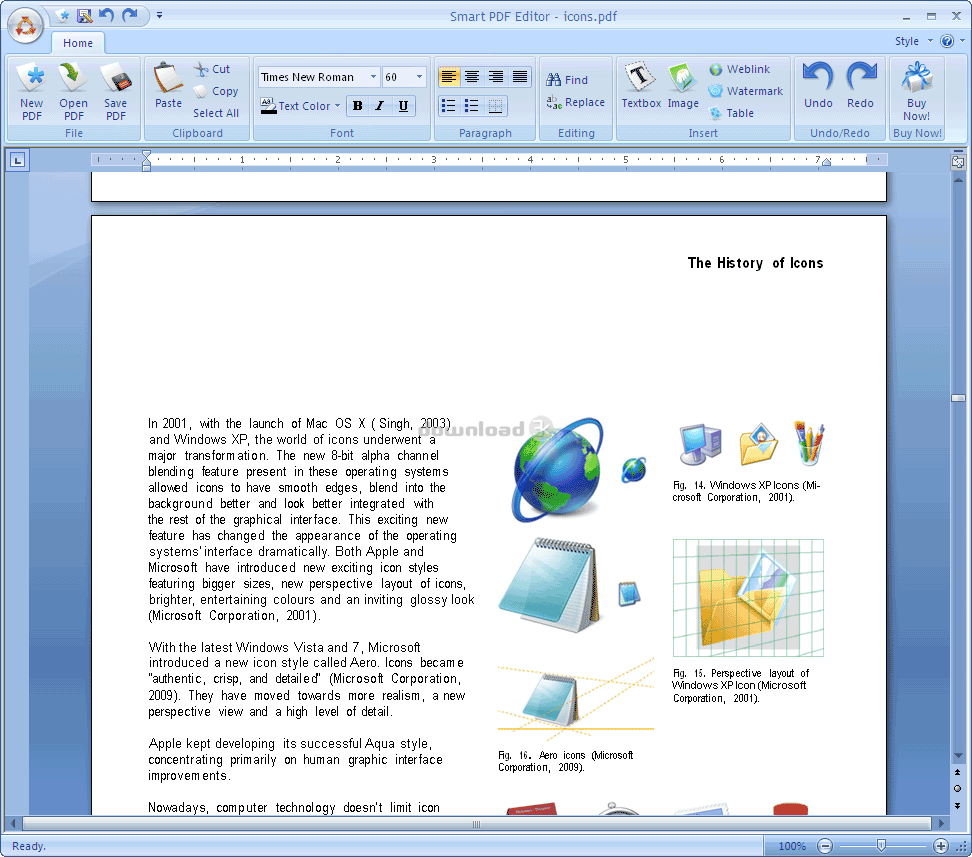Click Select All in Clipboard group
The width and height of the screenshot is (972, 857).
pos(216,113)
